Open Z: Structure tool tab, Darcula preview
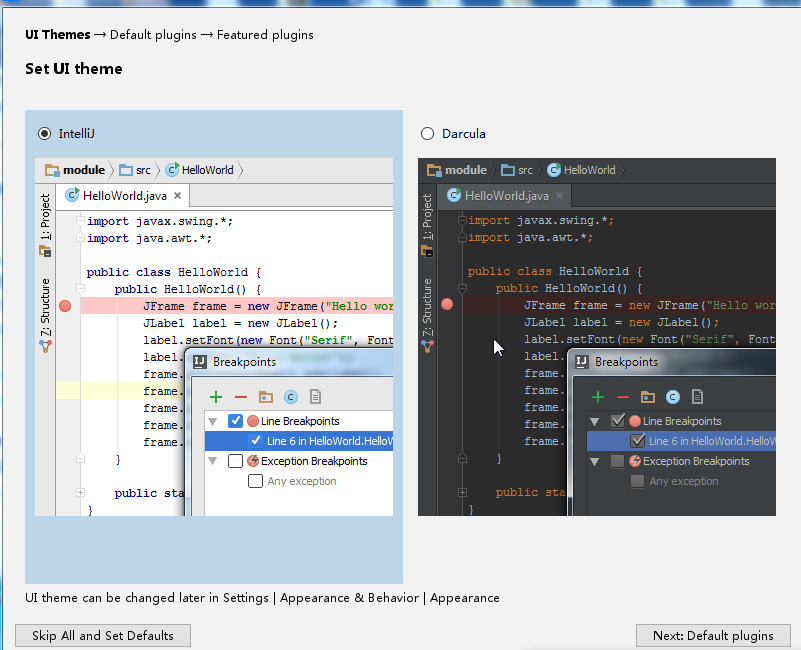This screenshot has width=801, height=650. click(x=428, y=307)
